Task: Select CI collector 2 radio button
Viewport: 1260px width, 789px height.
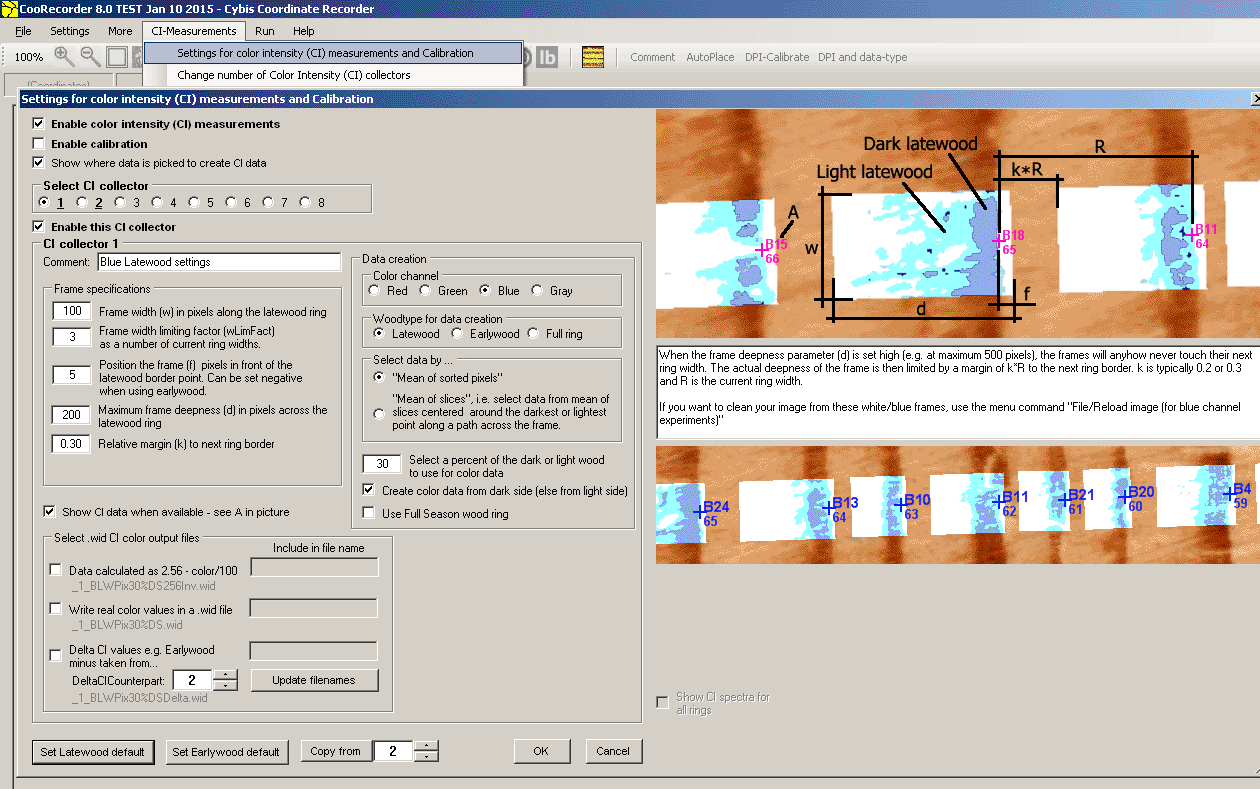Action: coord(82,203)
